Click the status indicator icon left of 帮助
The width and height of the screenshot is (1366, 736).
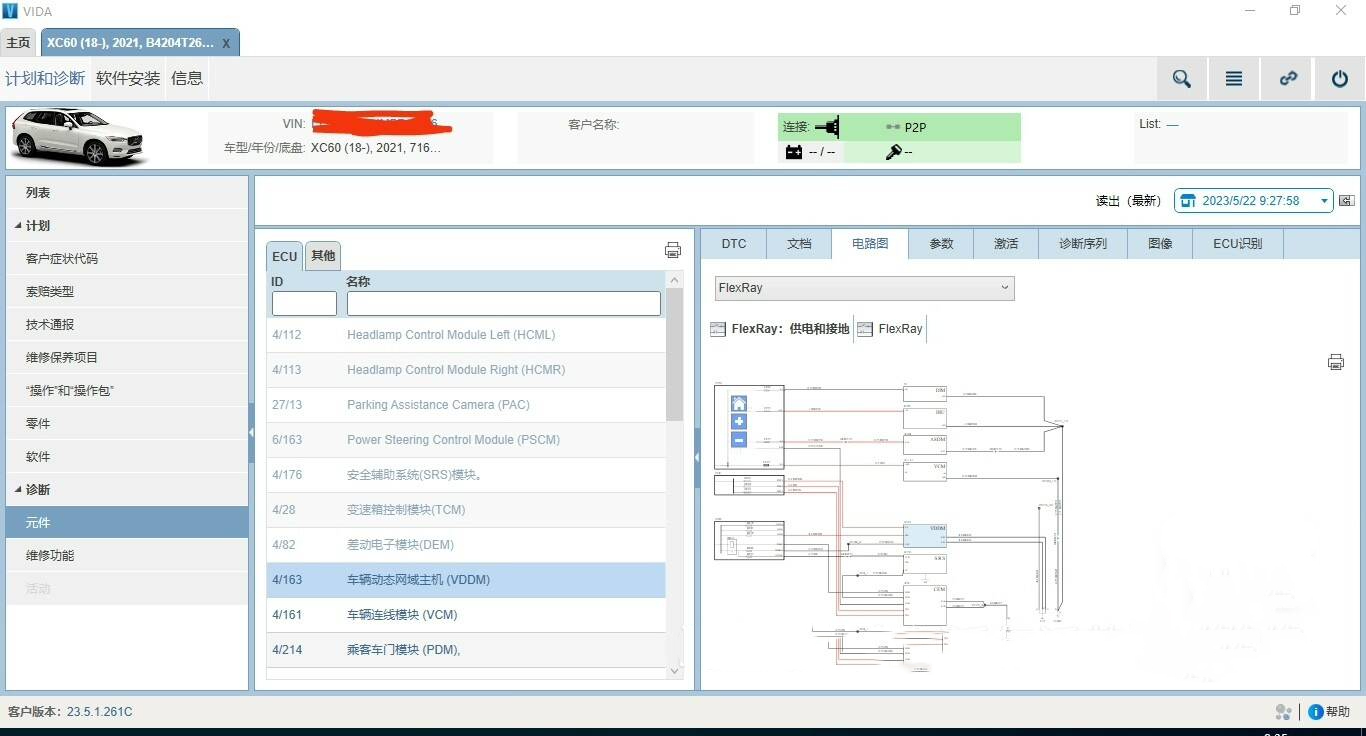(x=1284, y=712)
